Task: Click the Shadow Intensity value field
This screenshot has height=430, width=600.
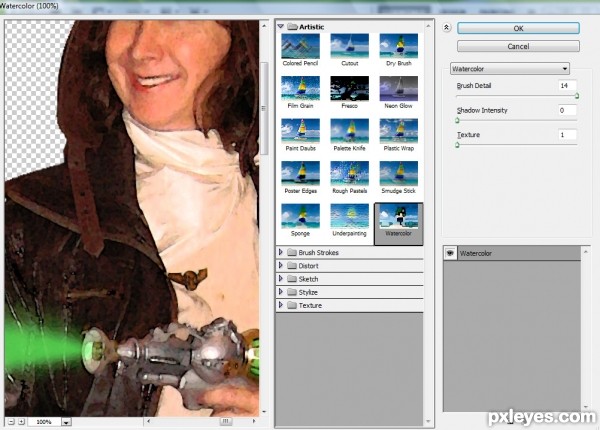Action: (567, 110)
